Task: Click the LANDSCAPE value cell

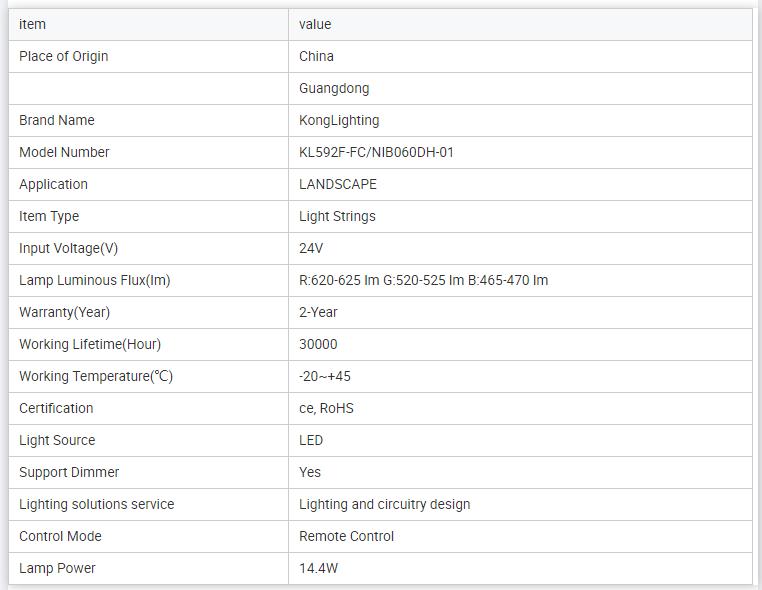Action: (x=338, y=184)
